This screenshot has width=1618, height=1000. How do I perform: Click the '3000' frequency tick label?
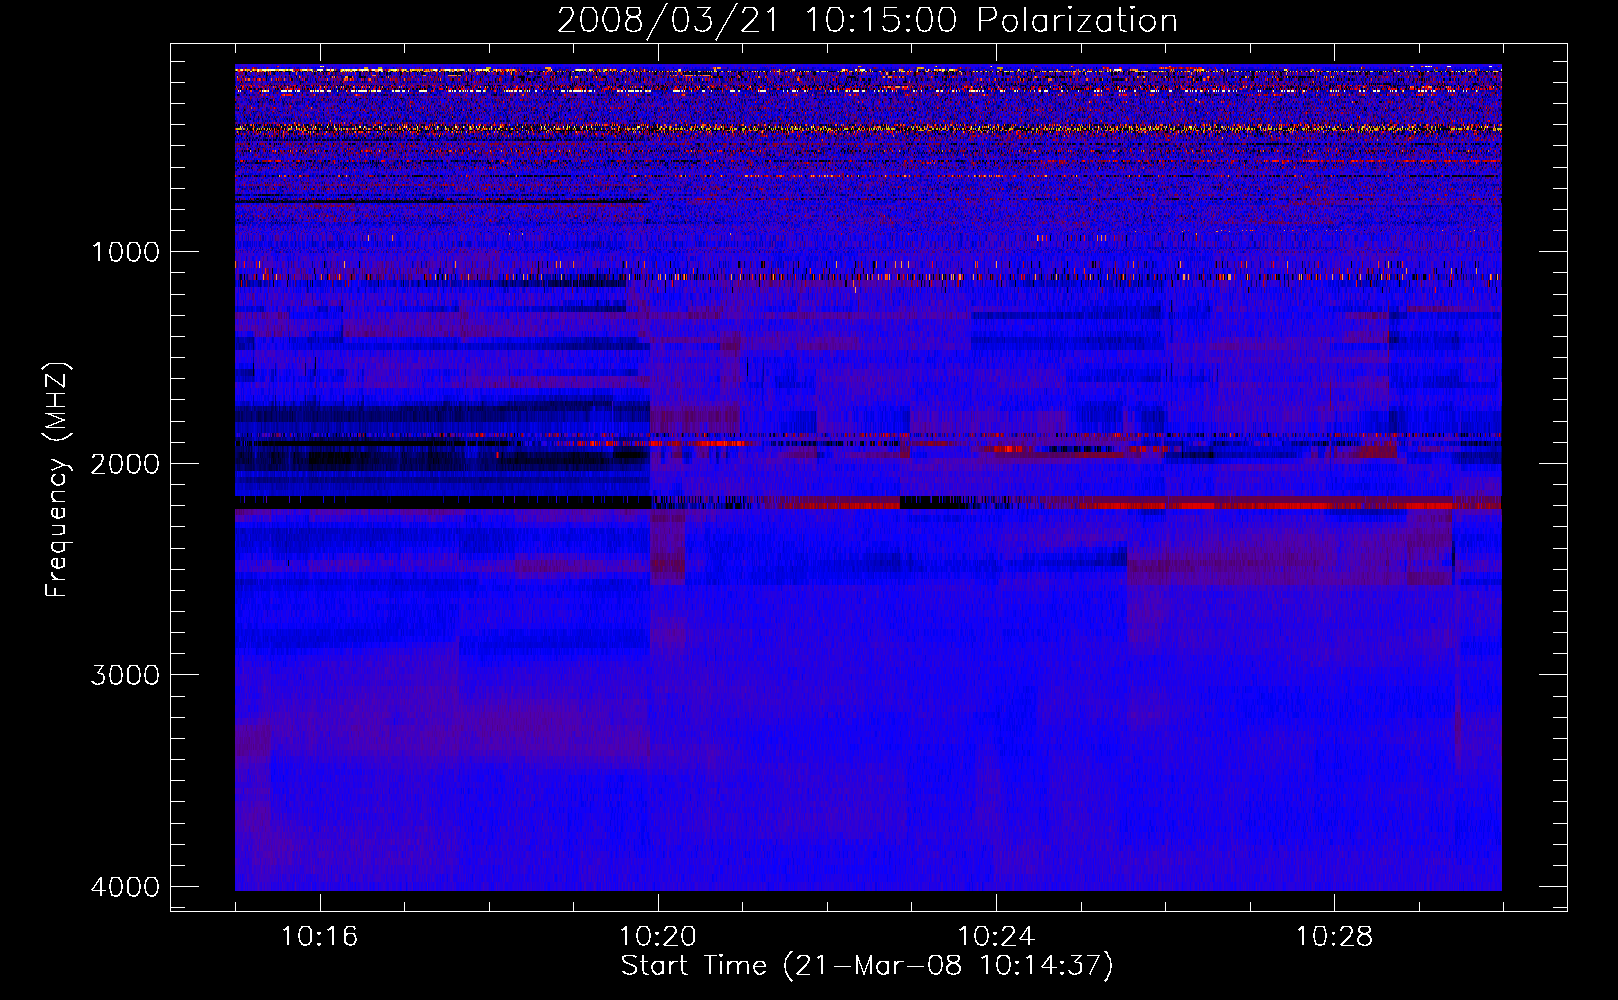(x=125, y=675)
